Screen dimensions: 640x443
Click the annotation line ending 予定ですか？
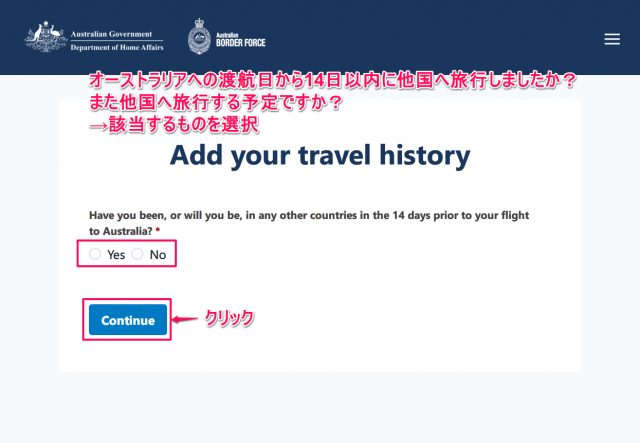[216, 102]
